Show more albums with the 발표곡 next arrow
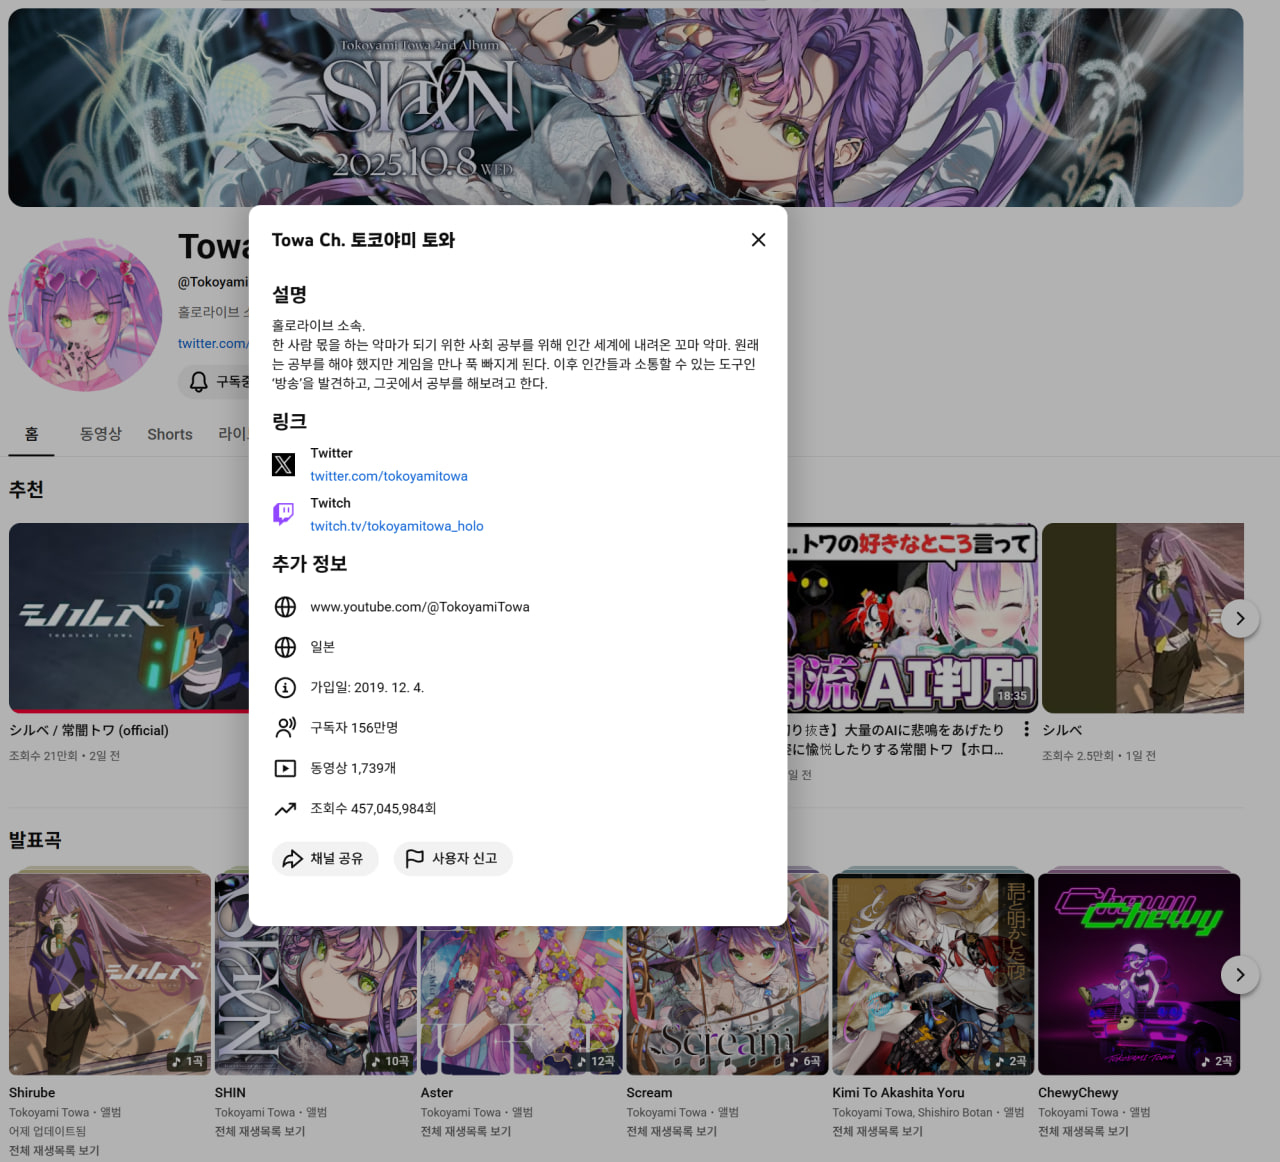This screenshot has height=1162, width=1280. 1240,975
